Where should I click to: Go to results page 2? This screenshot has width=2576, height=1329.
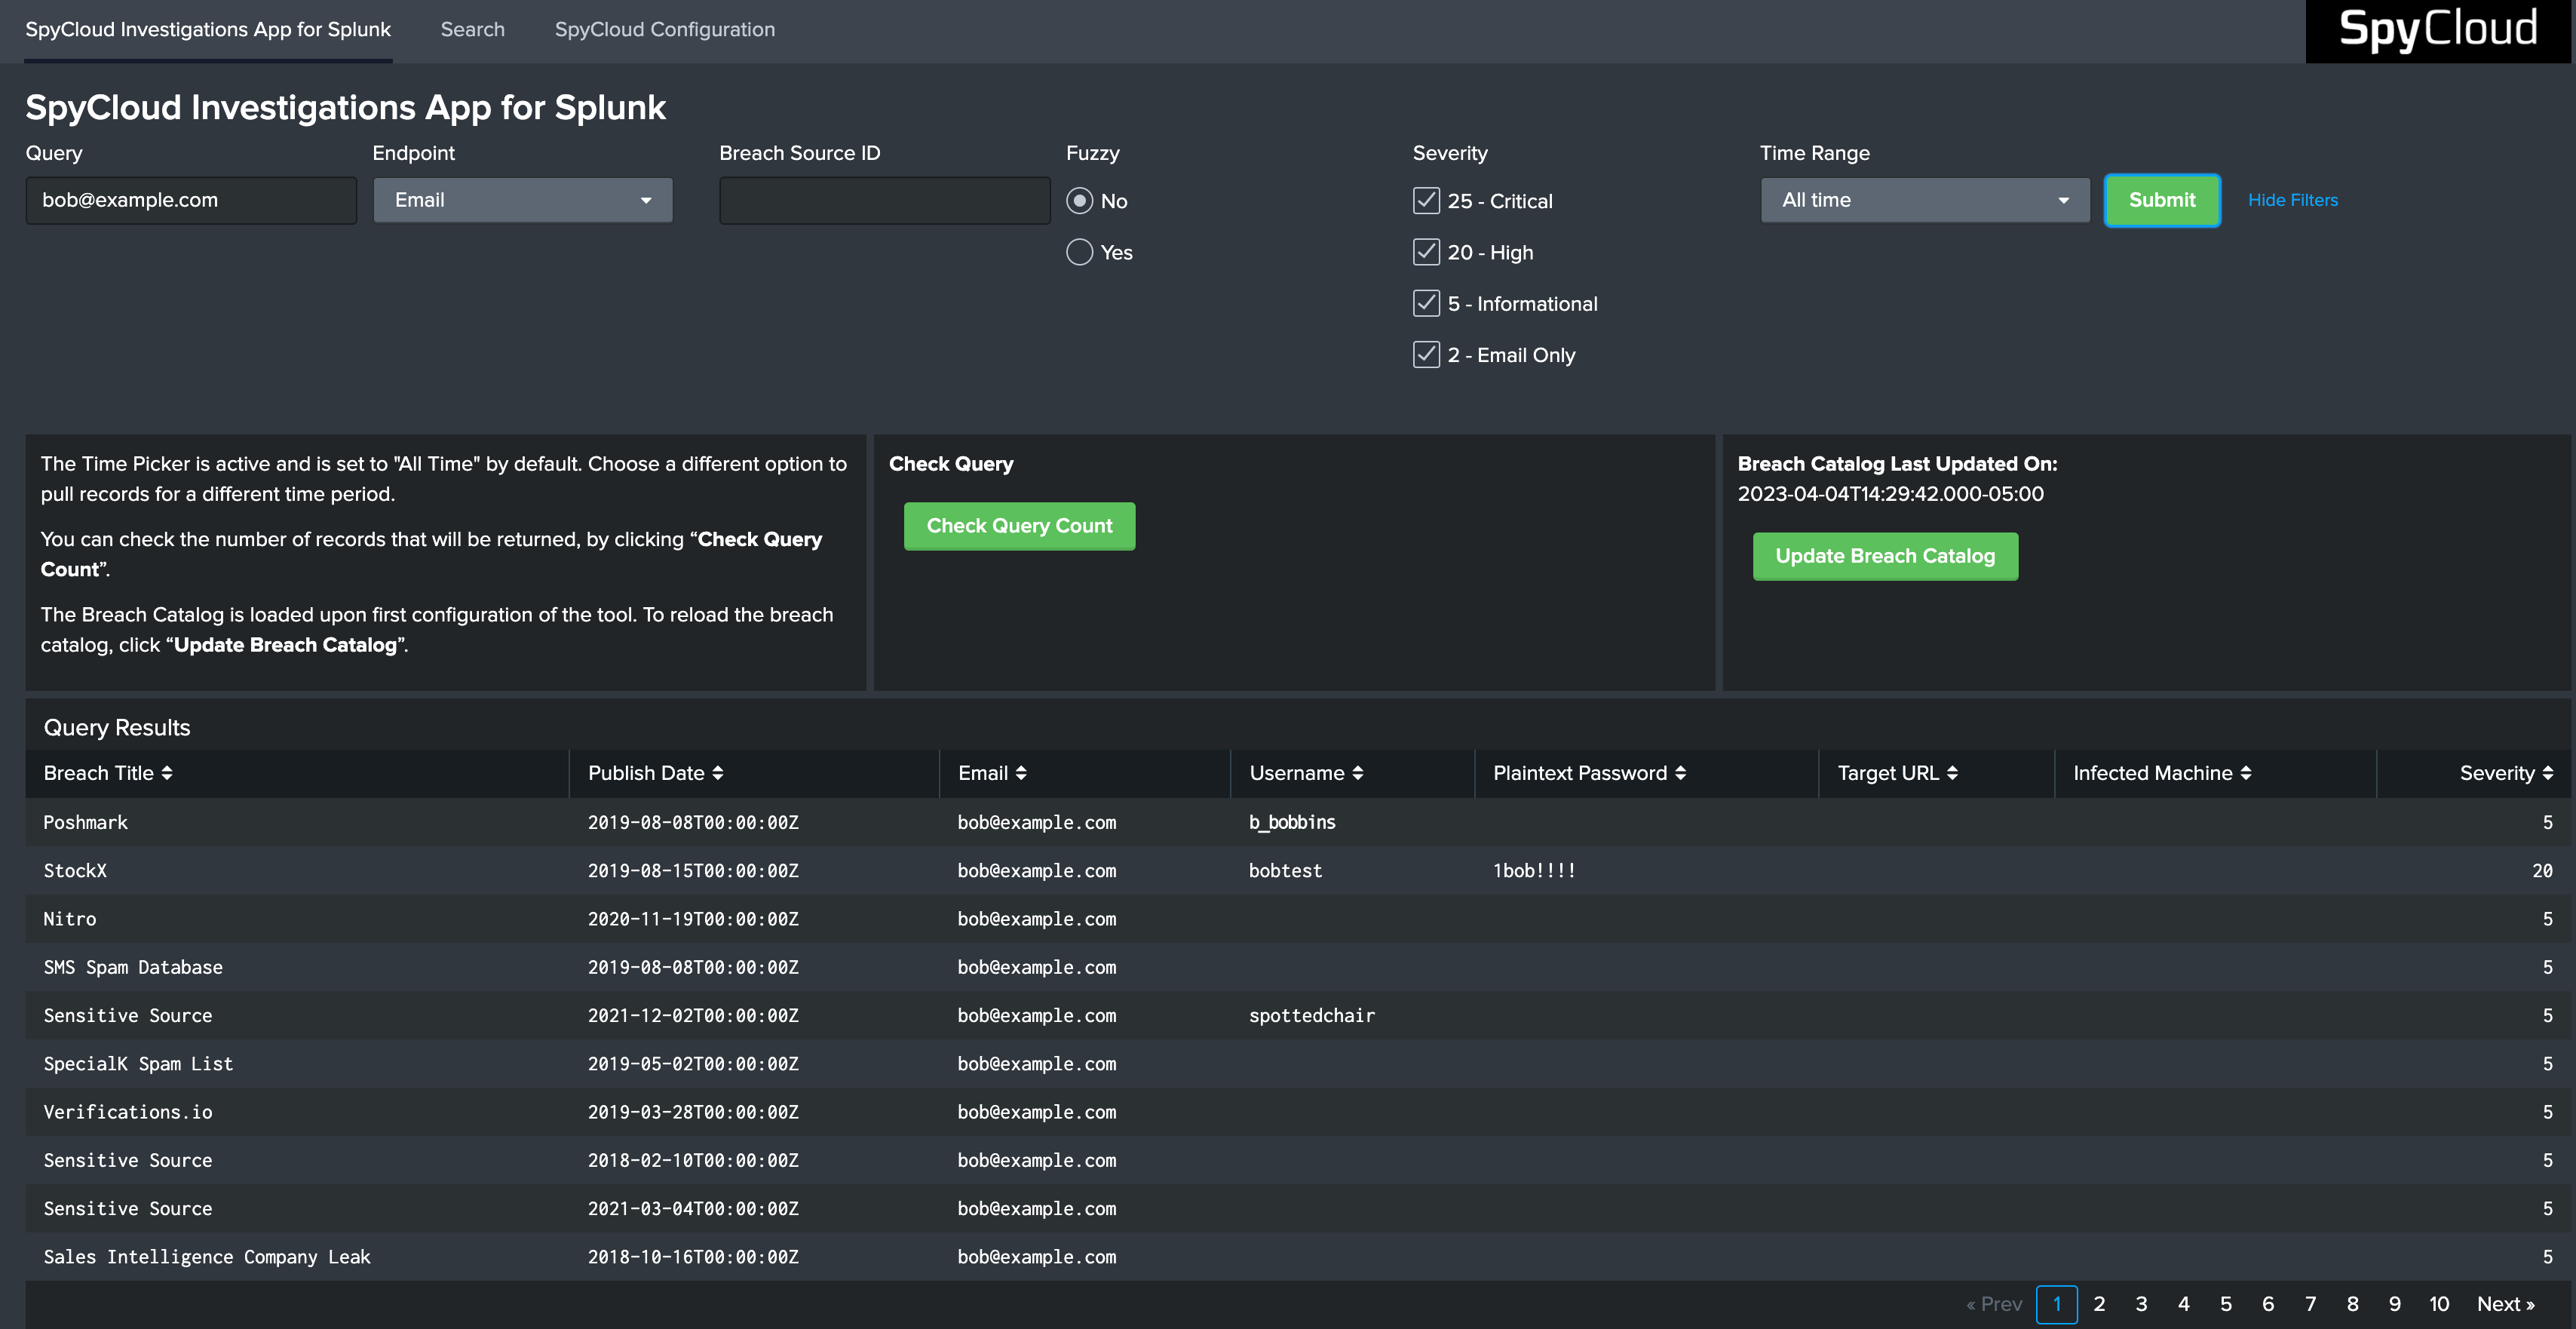click(2099, 1304)
